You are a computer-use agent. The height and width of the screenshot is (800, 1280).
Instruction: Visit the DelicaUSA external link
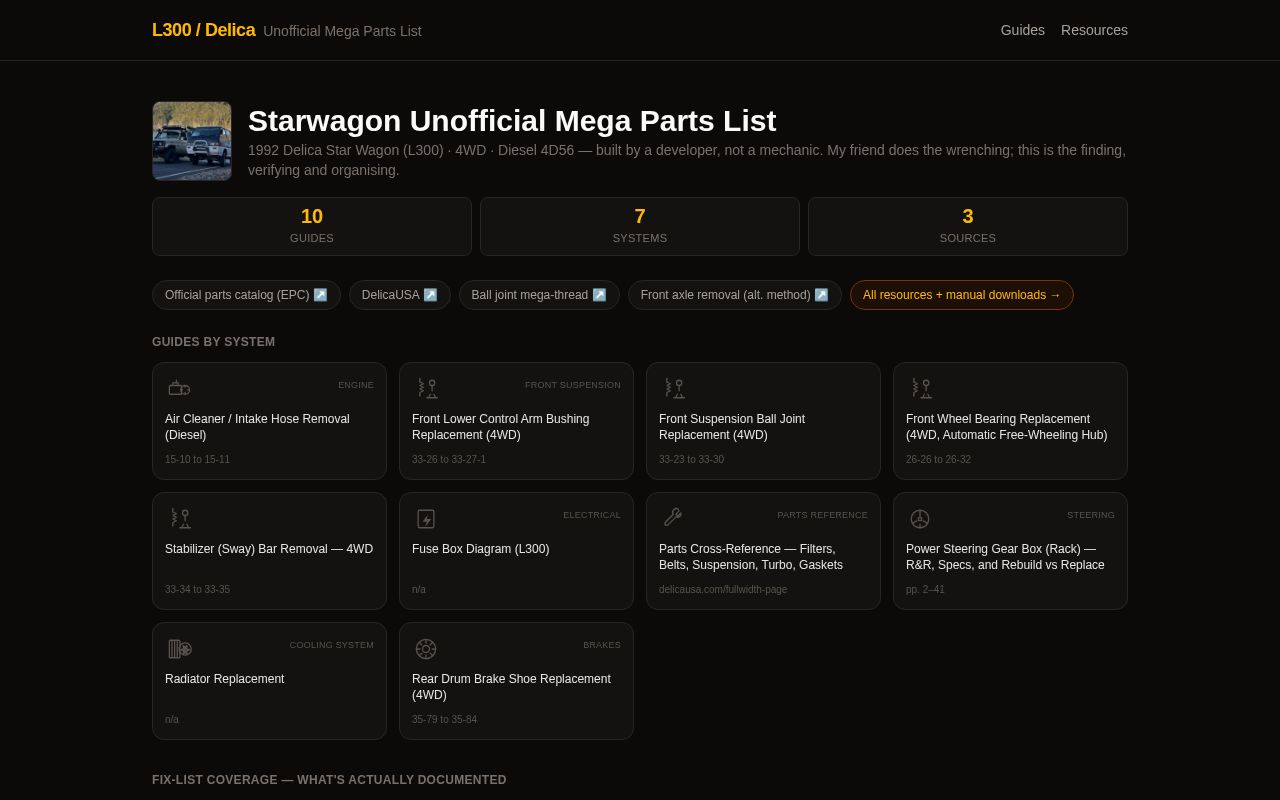tap(400, 295)
